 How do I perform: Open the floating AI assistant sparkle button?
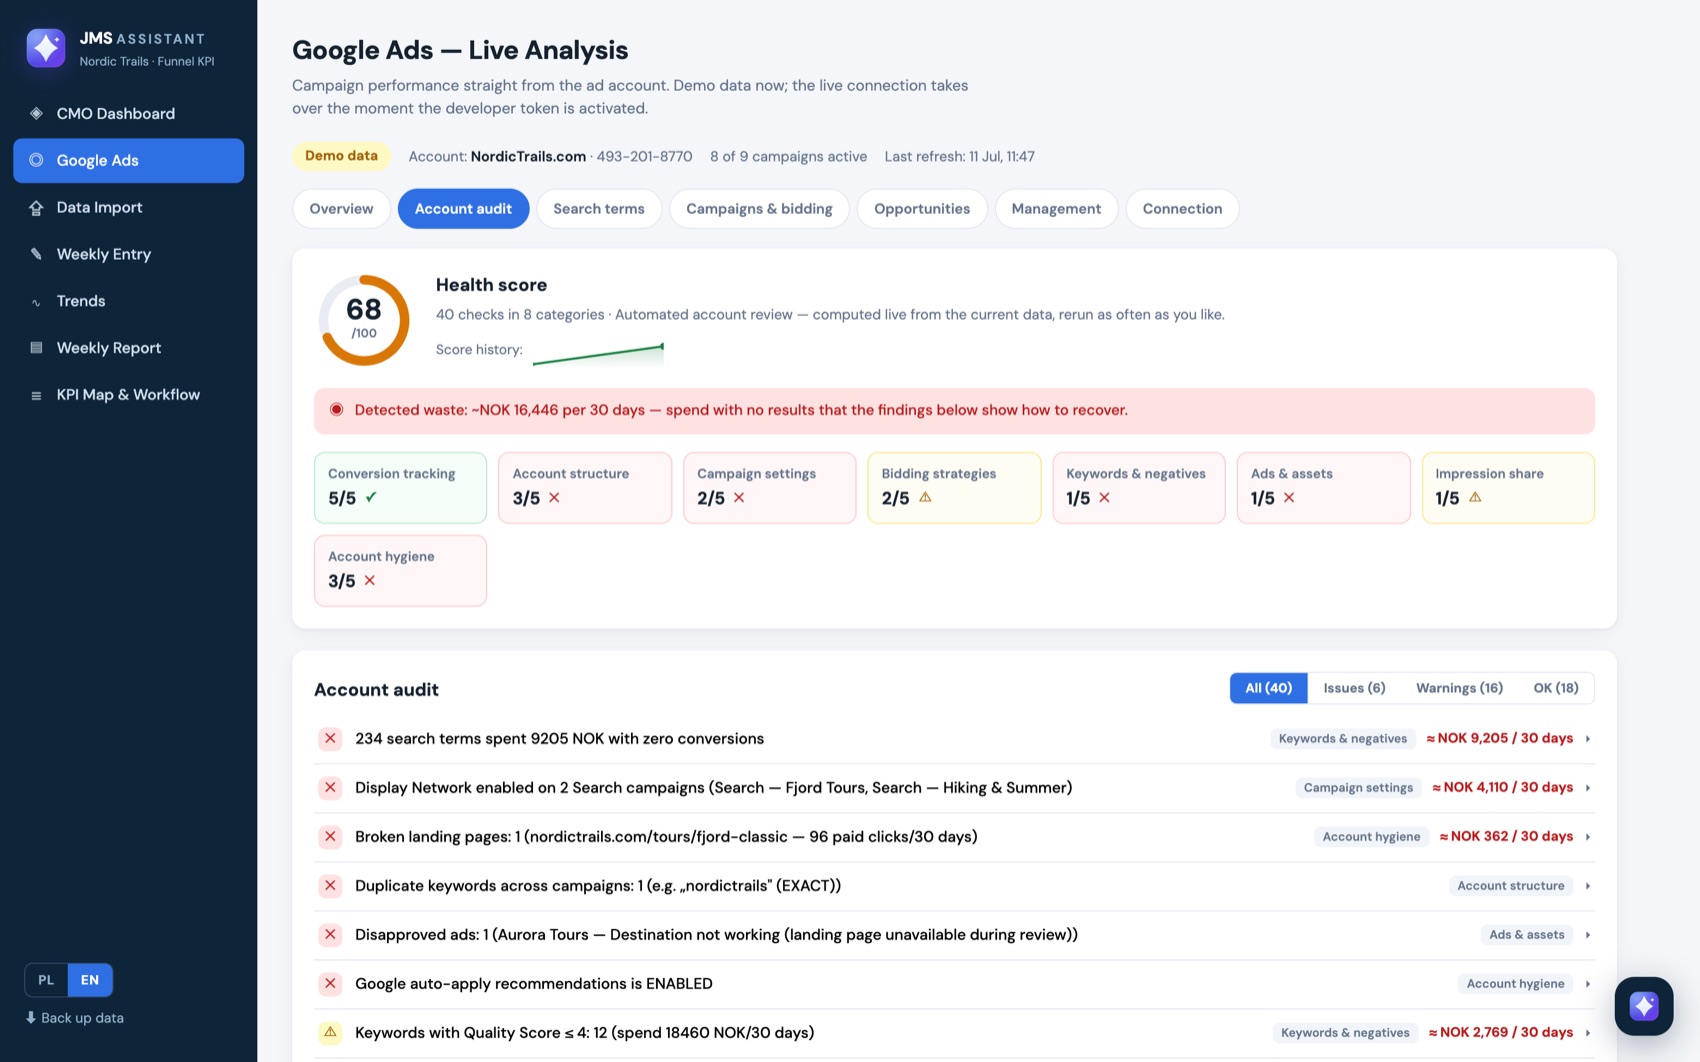click(x=1643, y=1006)
